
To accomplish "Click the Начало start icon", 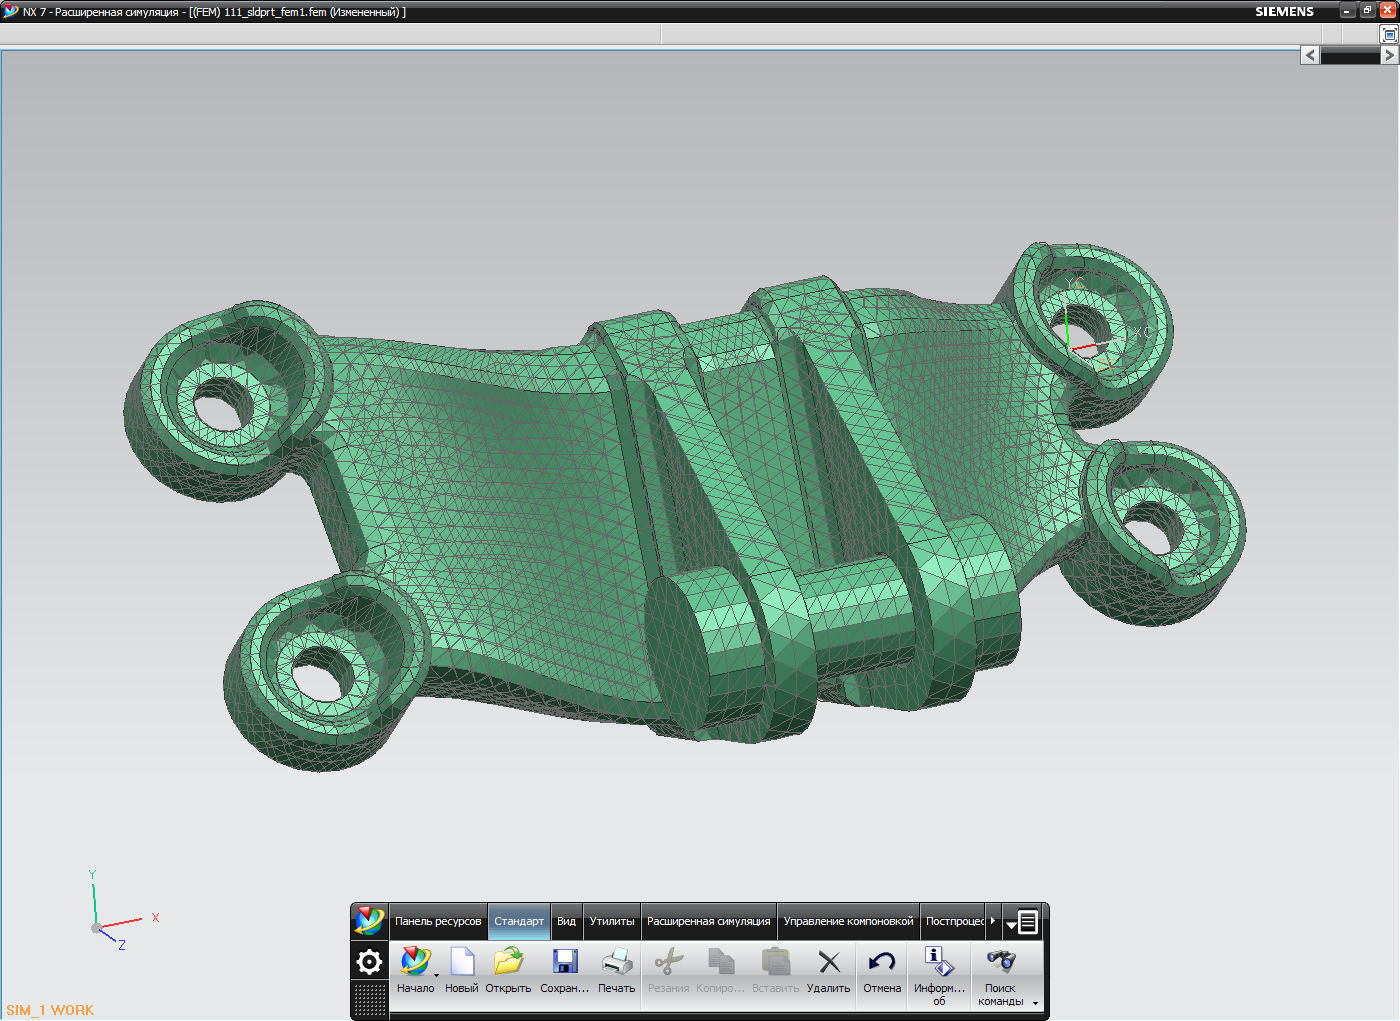I will 417,957.
